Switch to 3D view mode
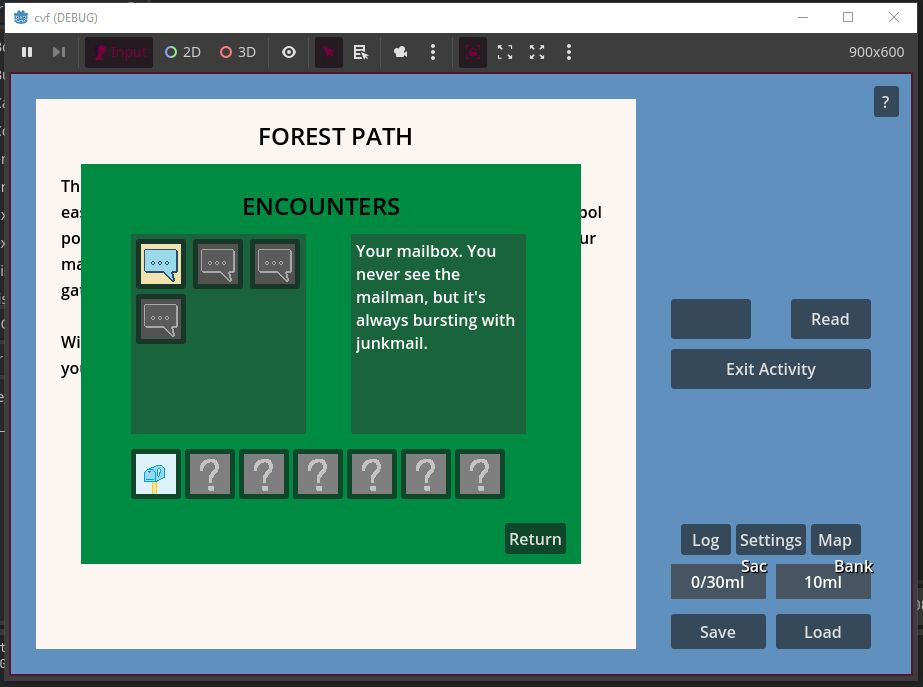This screenshot has width=923, height=687. 238,52
